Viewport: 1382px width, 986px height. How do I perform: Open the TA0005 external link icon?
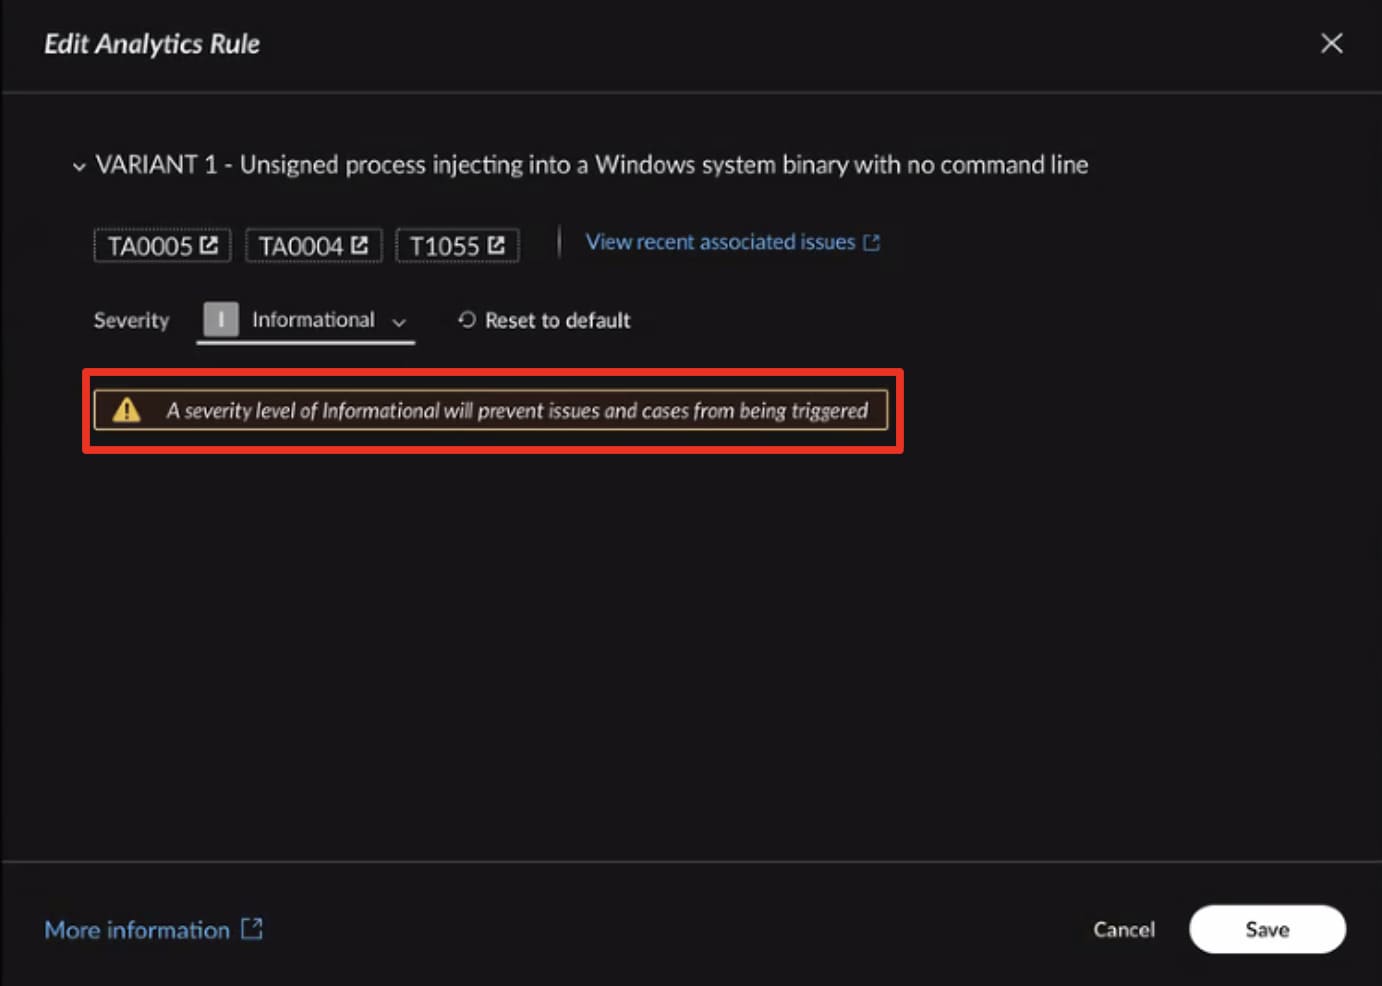coord(209,245)
